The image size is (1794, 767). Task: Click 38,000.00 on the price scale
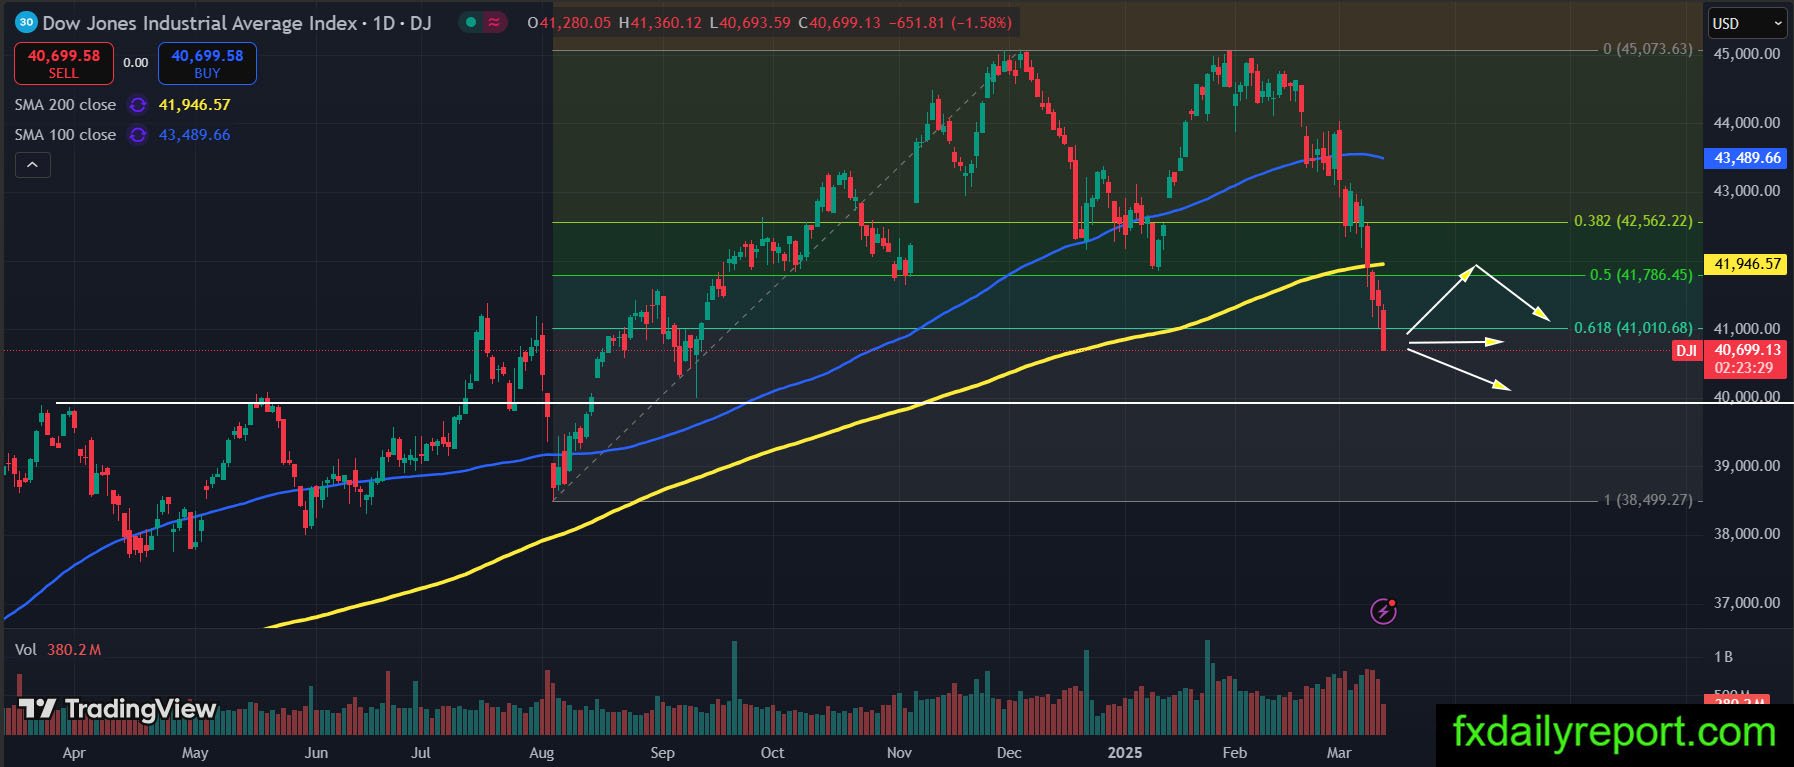[1747, 534]
